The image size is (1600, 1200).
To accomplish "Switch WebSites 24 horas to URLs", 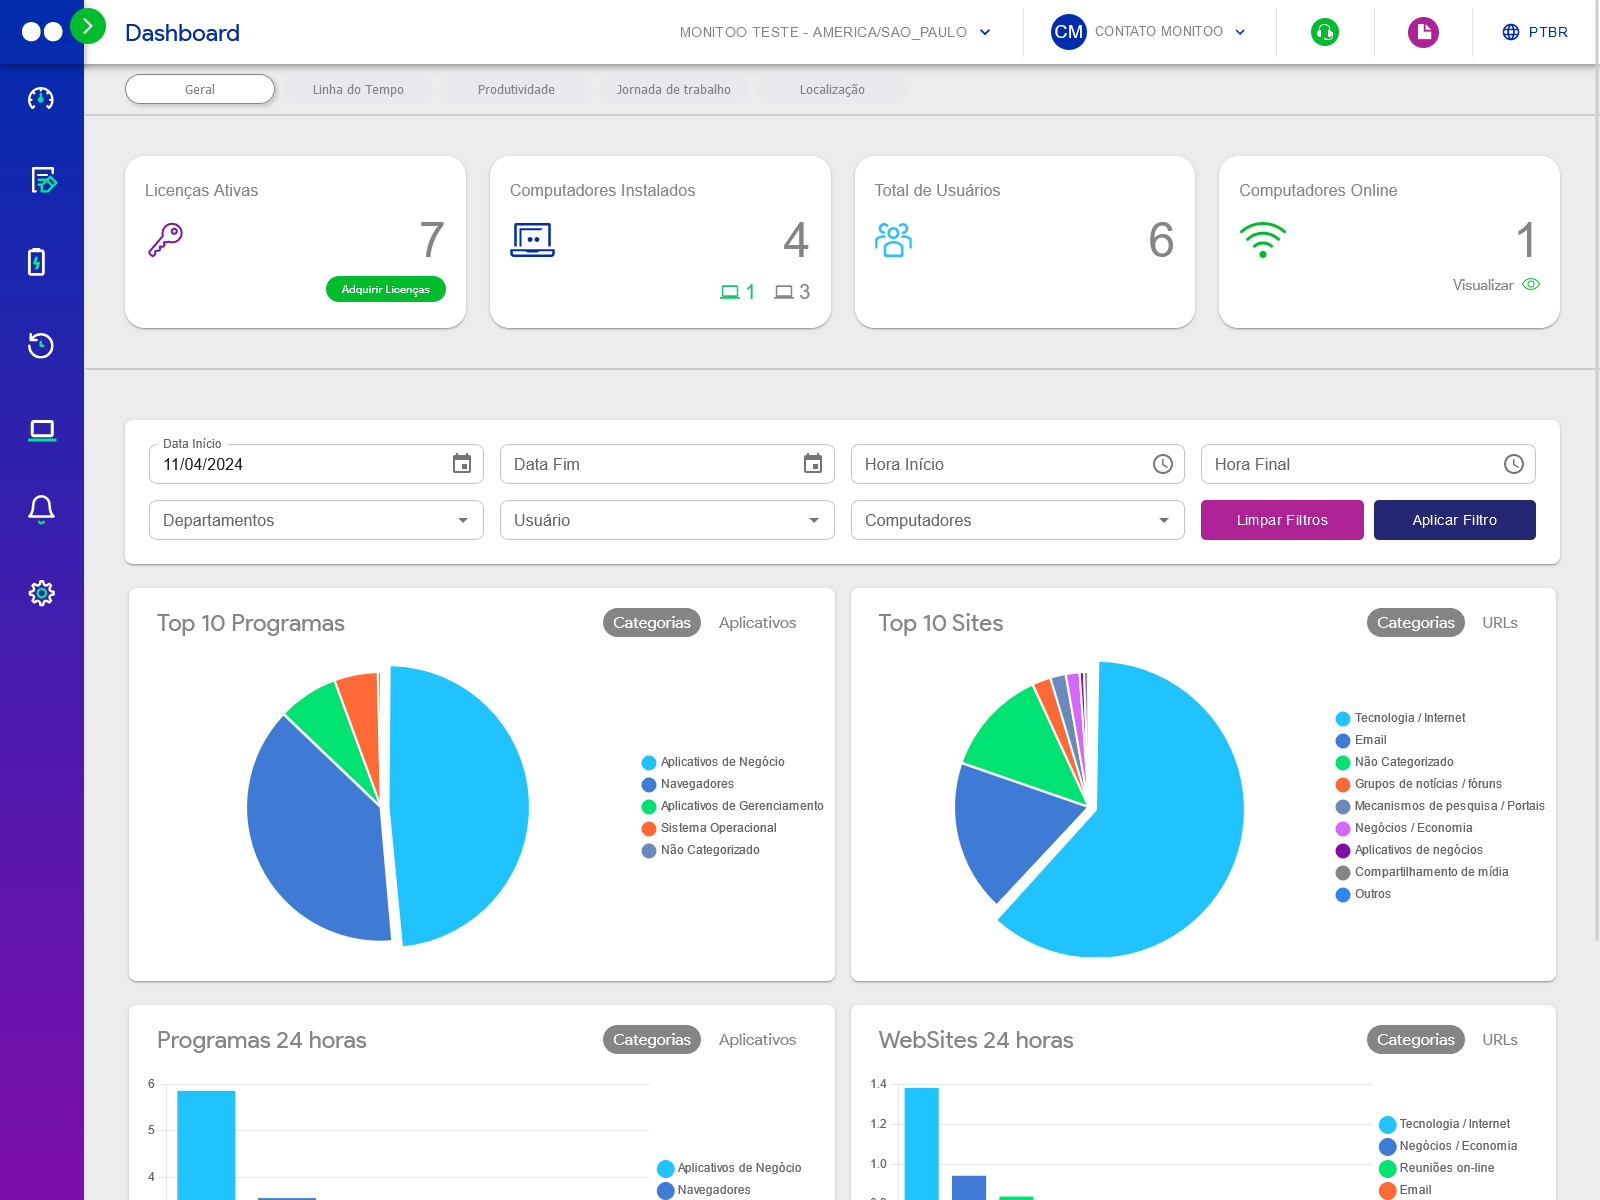I will [1500, 1039].
